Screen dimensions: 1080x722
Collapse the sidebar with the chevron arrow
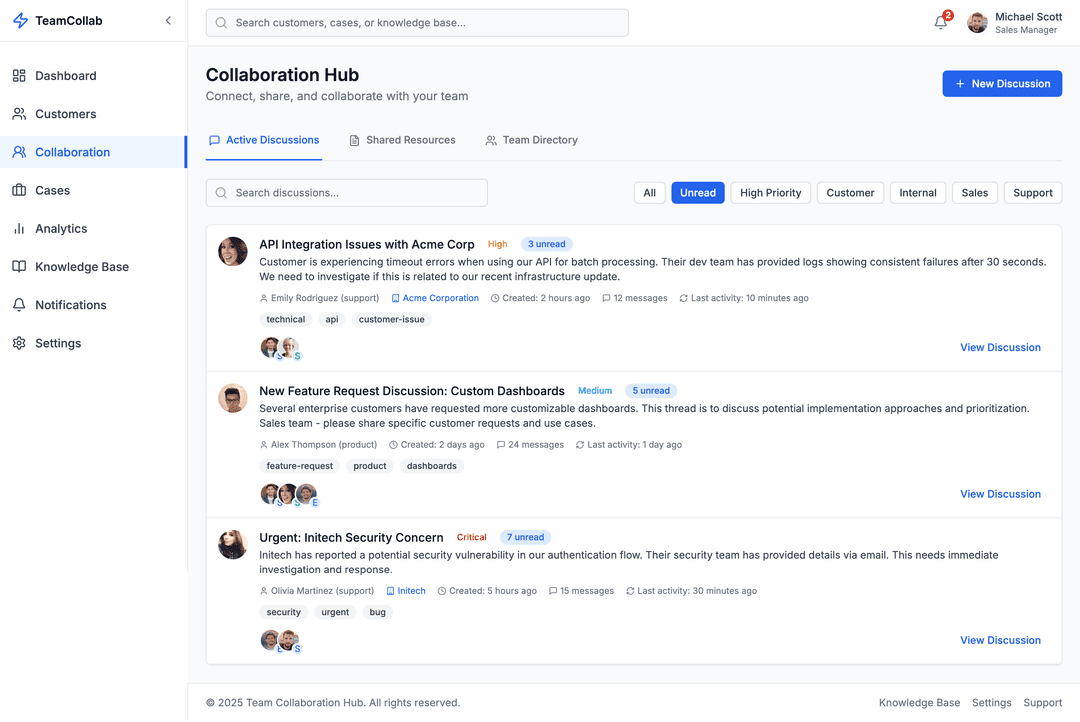pos(168,21)
